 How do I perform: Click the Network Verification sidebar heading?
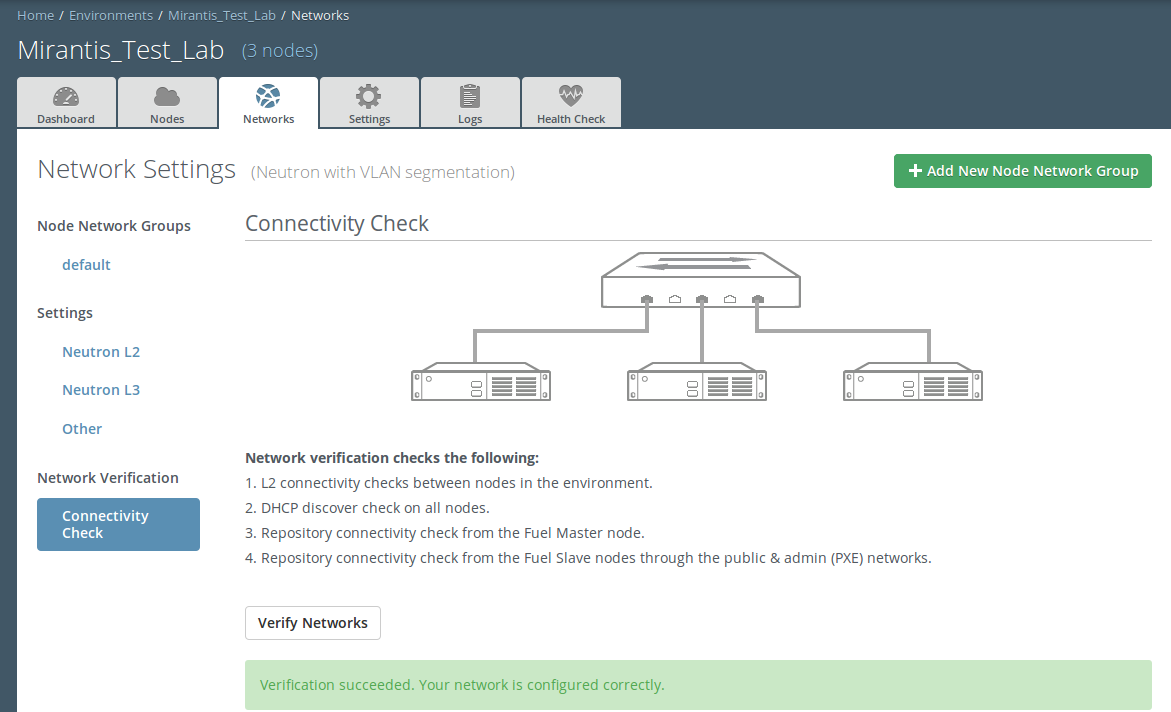pyautogui.click(x=108, y=478)
